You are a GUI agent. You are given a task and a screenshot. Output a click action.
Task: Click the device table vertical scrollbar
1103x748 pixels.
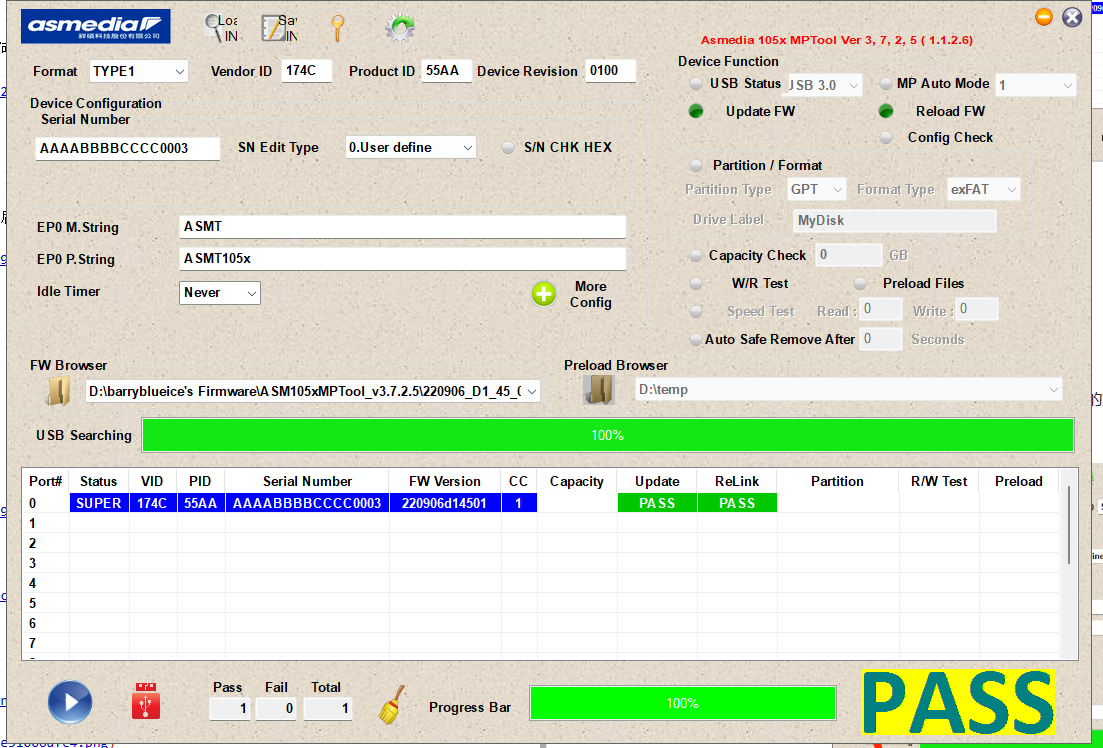coord(1069,524)
